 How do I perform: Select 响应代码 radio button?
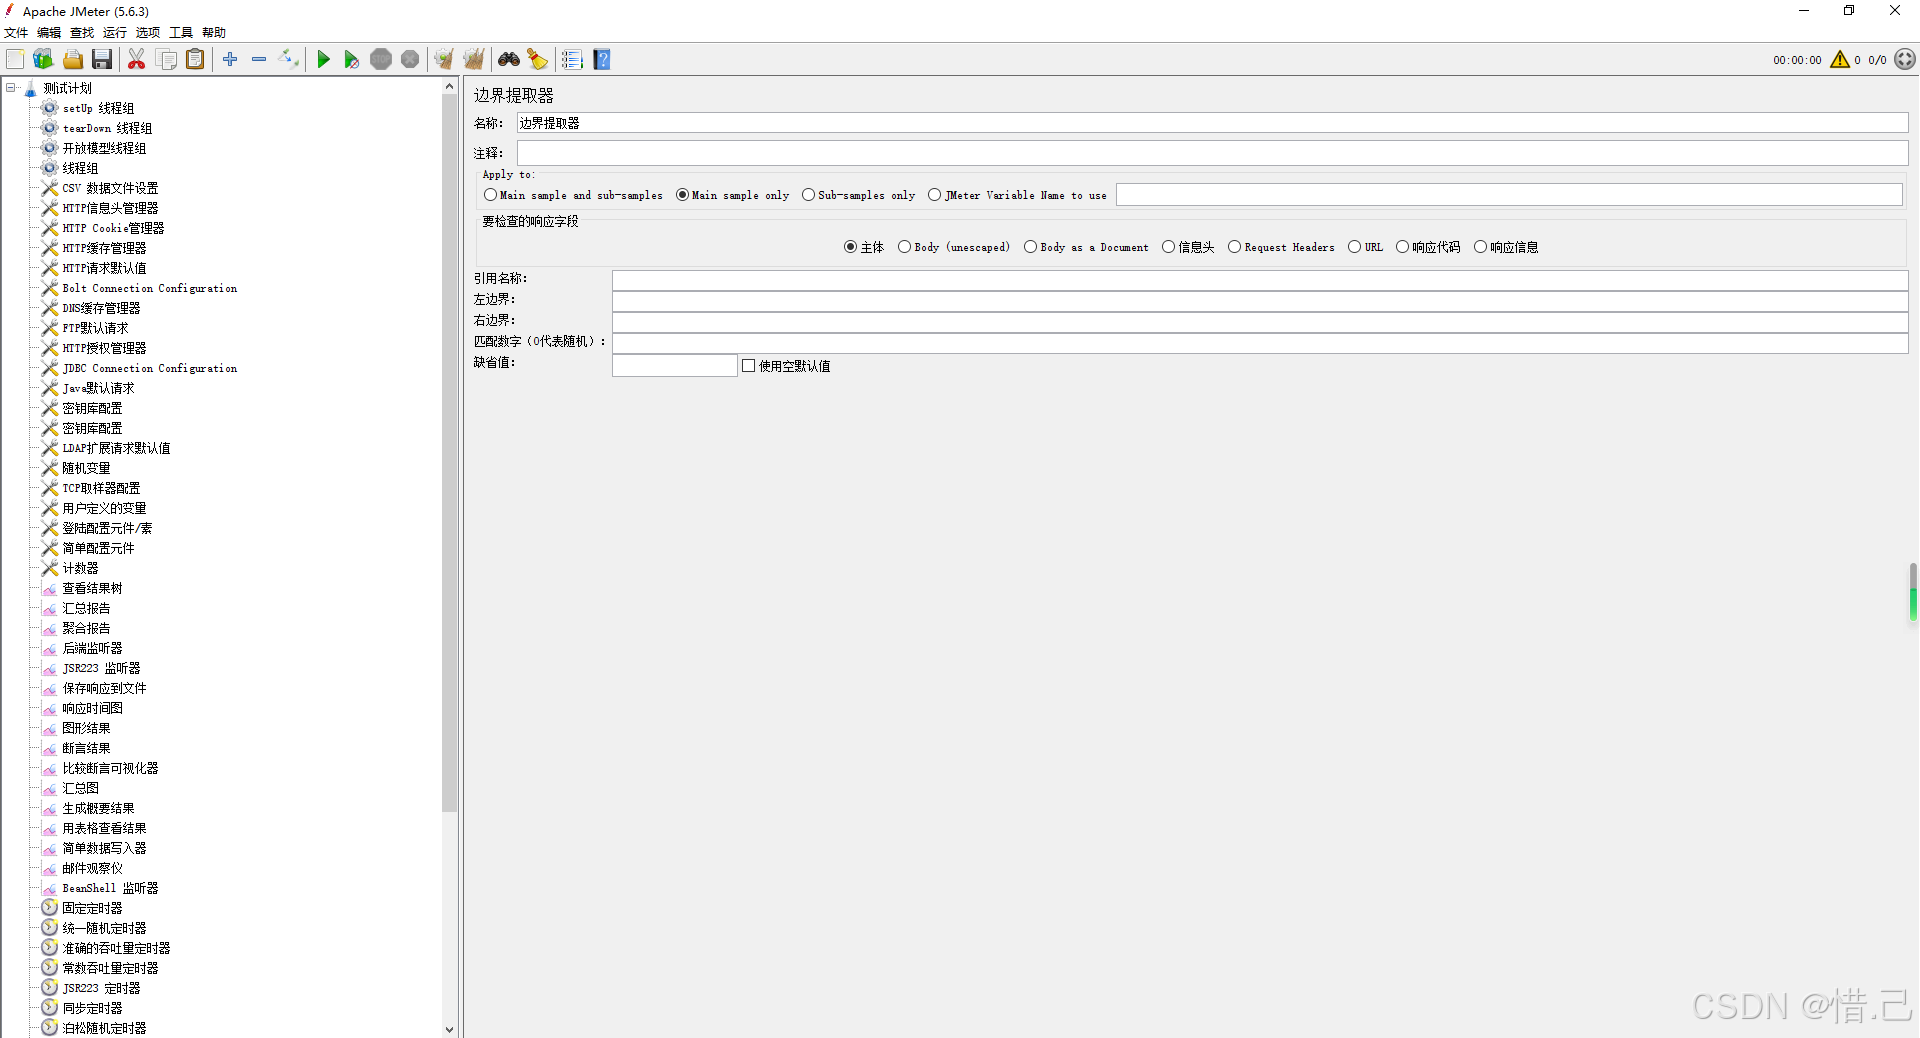(1428, 247)
